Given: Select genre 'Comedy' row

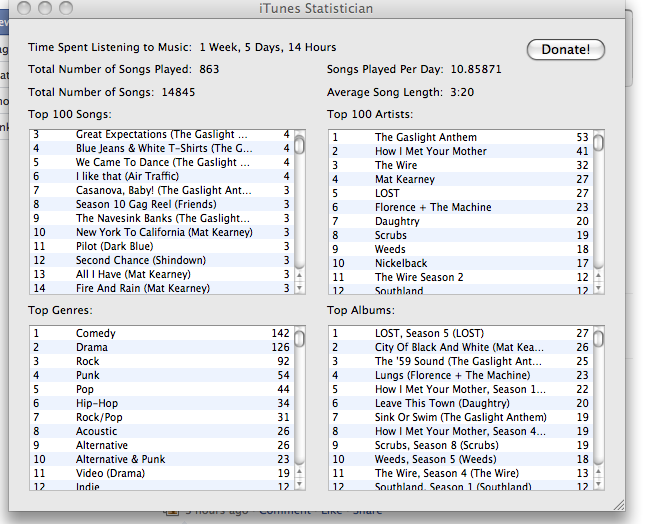Looking at the screenshot, I should point(162,333).
